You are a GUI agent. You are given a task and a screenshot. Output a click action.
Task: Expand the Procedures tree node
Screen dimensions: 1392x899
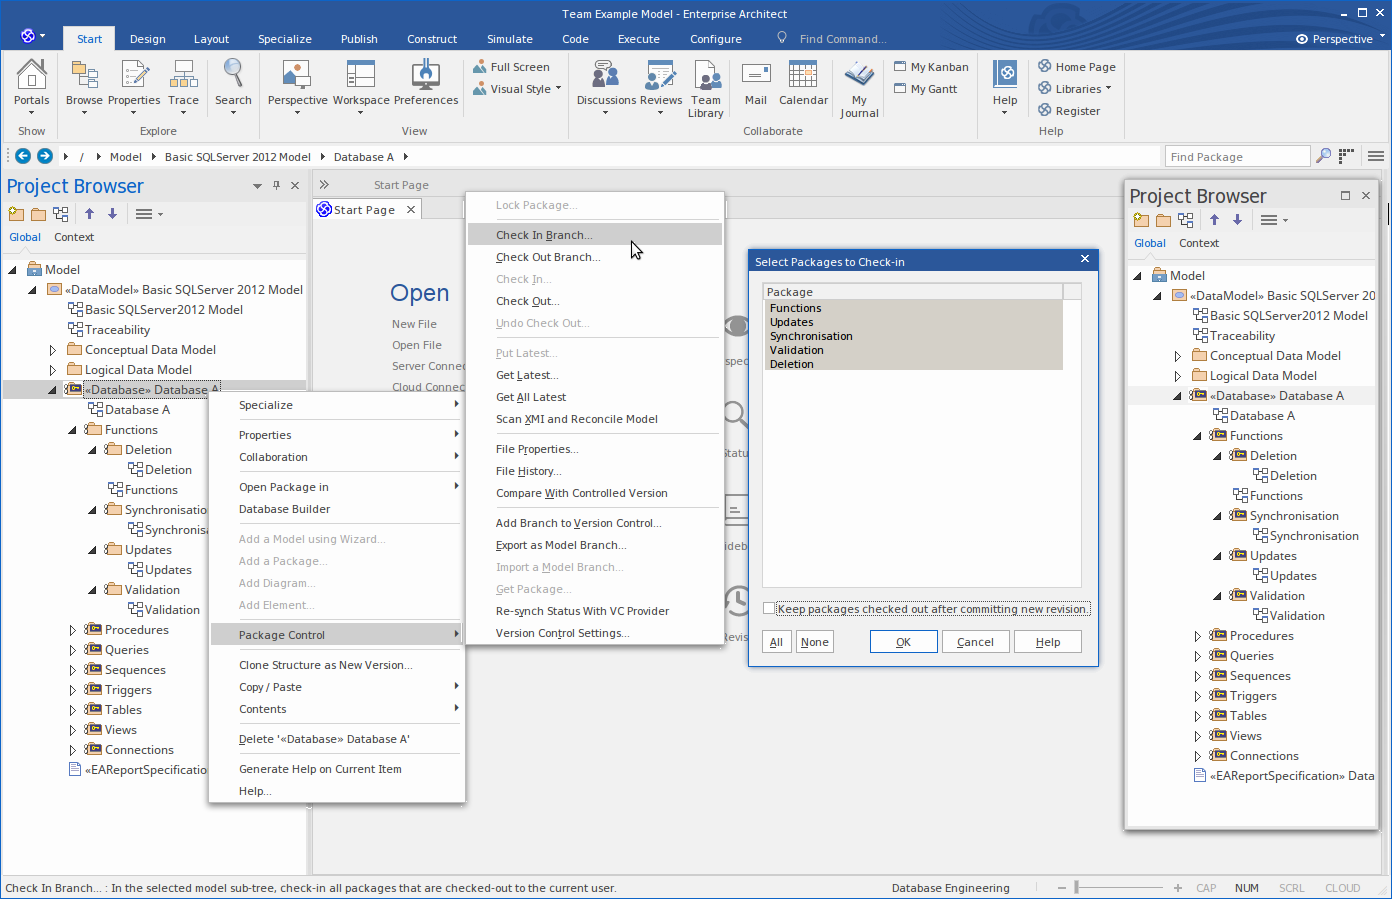click(x=72, y=630)
